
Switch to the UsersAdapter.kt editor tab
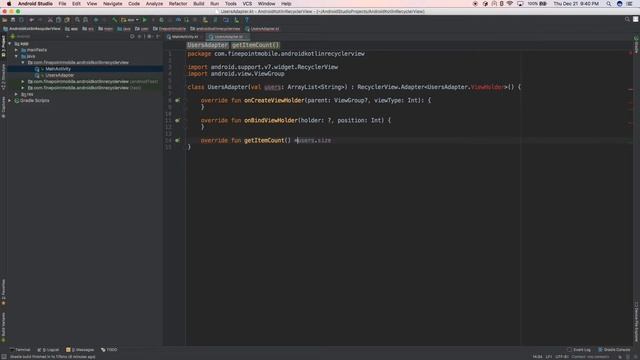coord(228,37)
